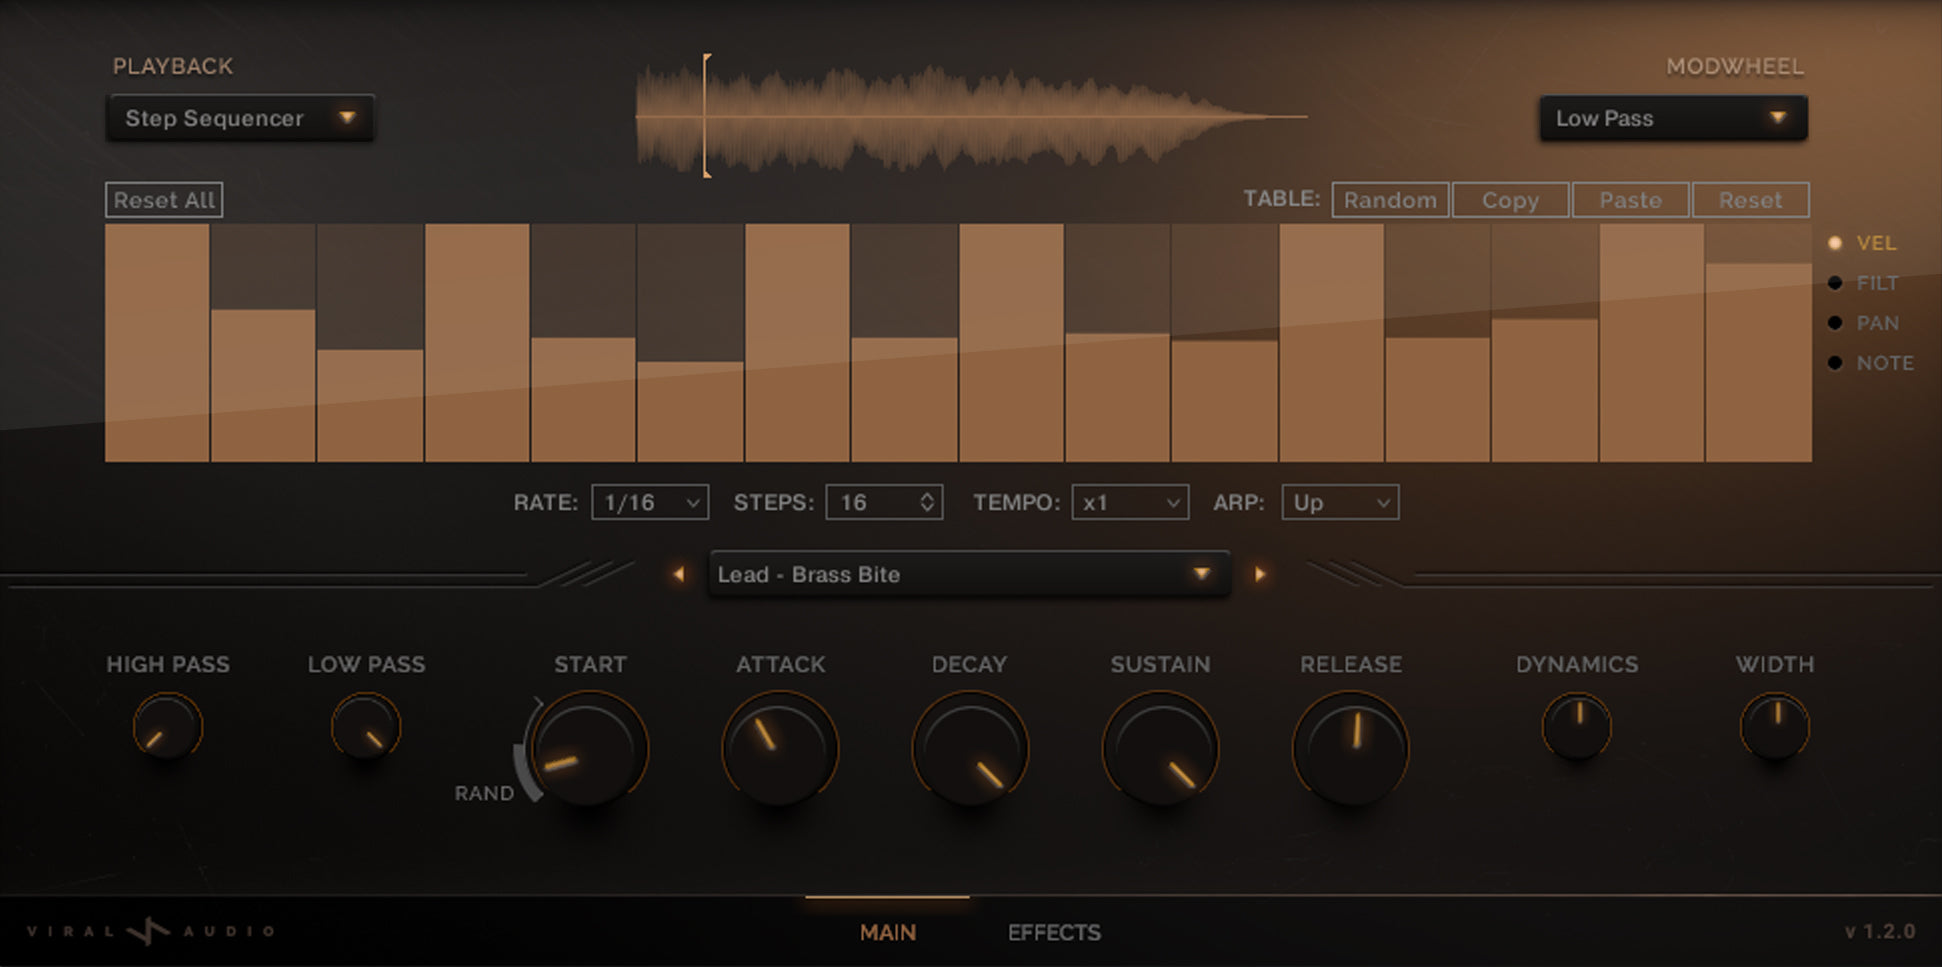Screen dimensions: 1942x967
Task: Open the Lead - Brass Bite preset dropdown
Action: tap(969, 574)
